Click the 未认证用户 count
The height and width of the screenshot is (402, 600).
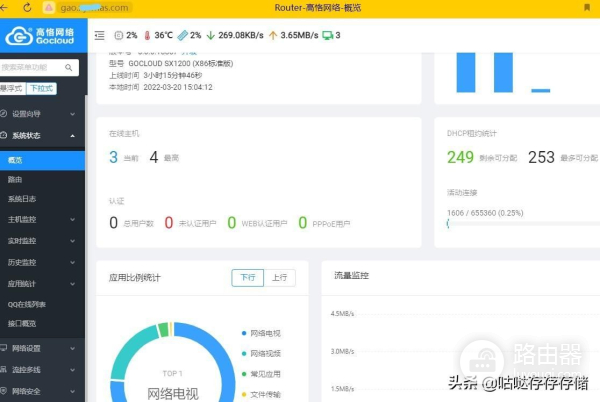pos(169,223)
